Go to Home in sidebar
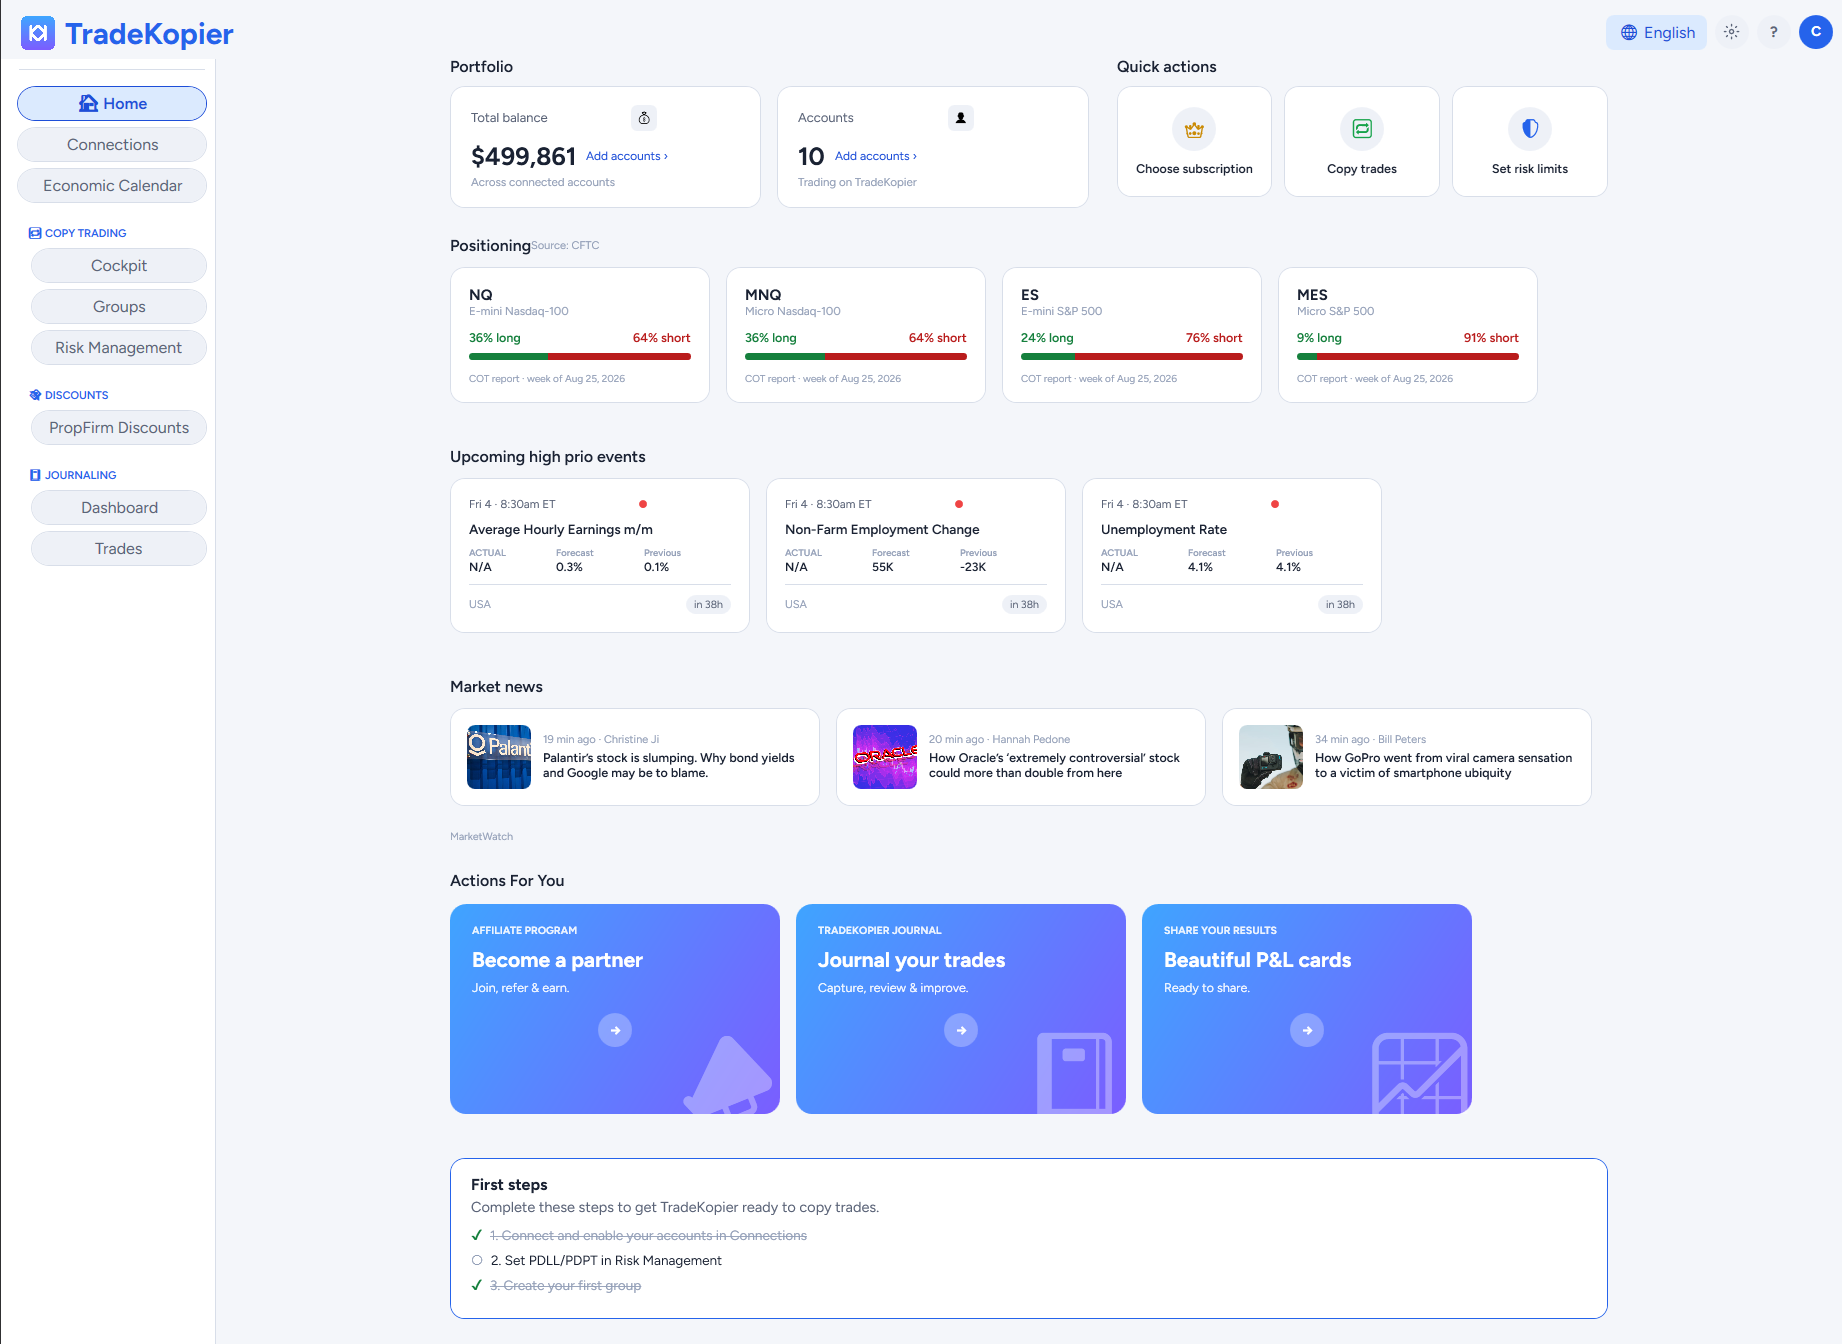Screen dimensions: 1842x1344 pos(112,104)
